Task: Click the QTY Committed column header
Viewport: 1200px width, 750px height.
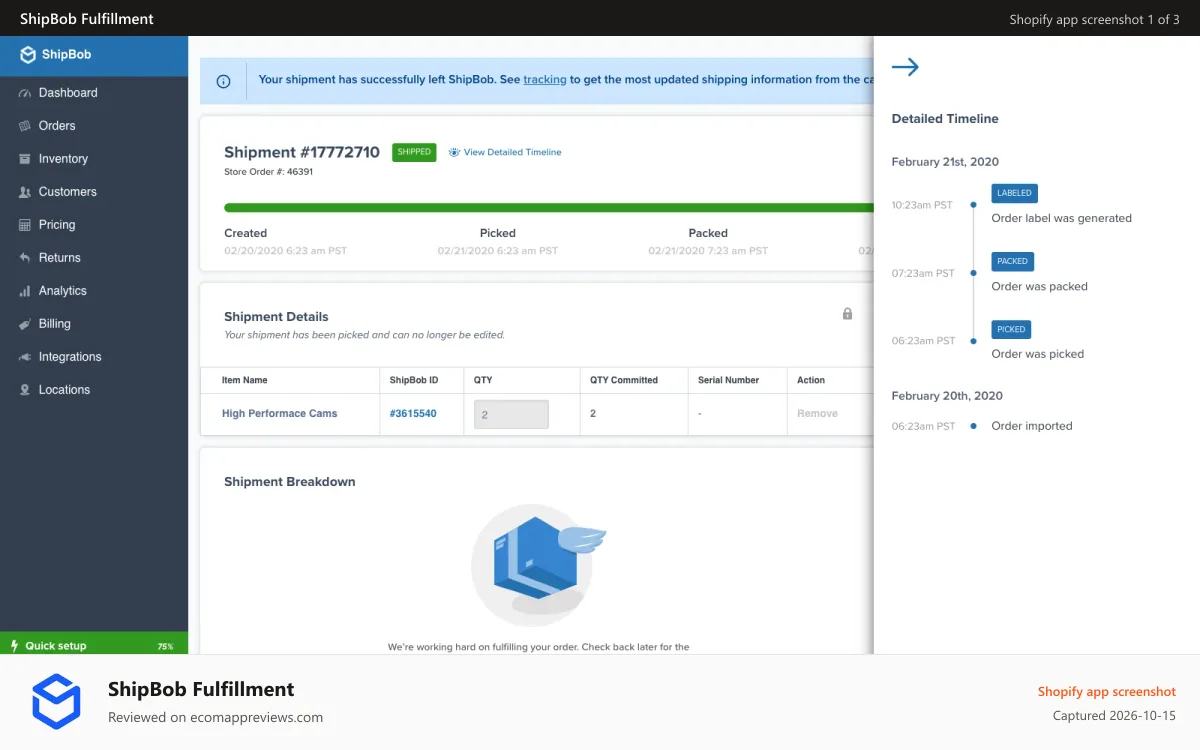Action: tap(624, 380)
